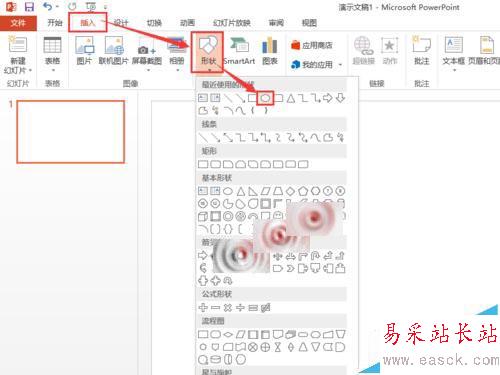500x375 pixels.
Task: Select the trapezoid in Basic Shapes
Action: 278,191
